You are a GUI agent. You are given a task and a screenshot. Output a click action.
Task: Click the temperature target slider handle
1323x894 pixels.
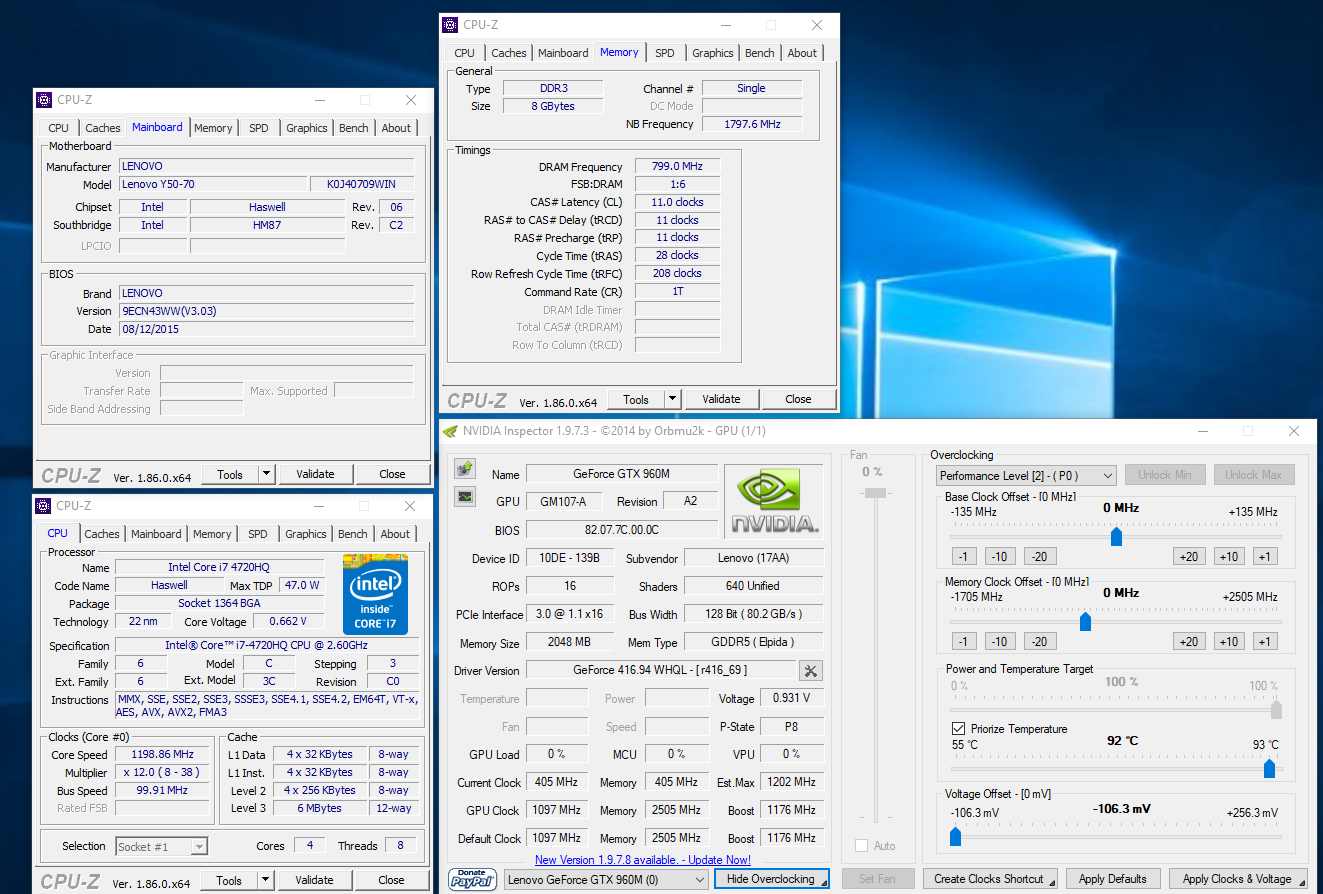[1269, 768]
